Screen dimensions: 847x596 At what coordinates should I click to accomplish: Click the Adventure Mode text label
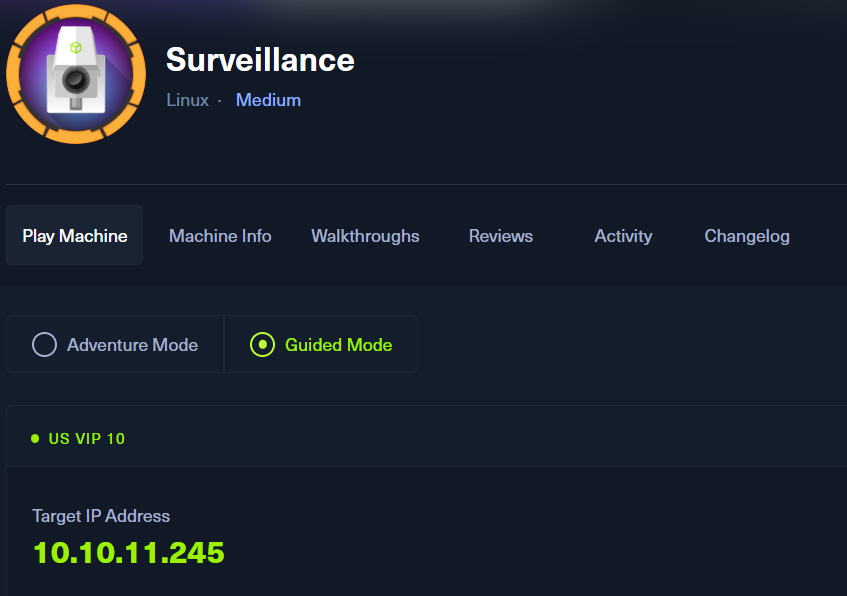132,345
